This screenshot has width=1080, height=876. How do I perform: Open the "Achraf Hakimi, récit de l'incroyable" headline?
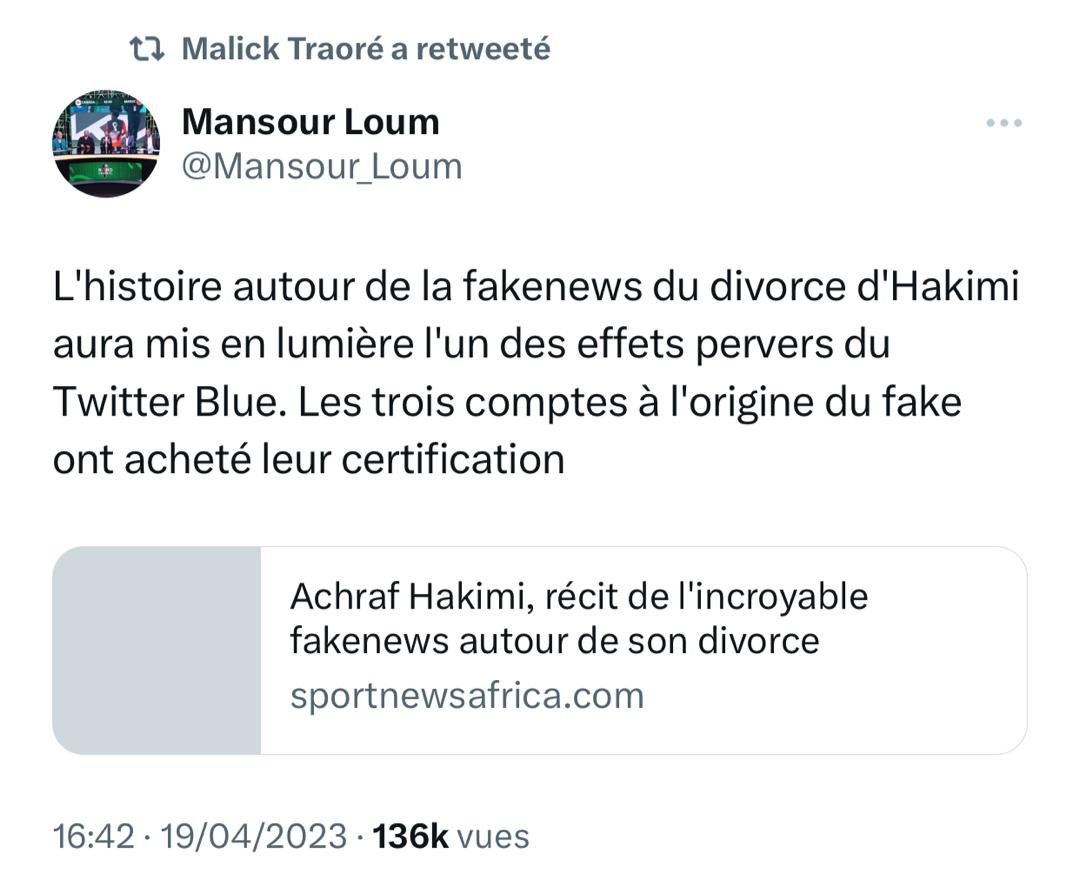[x=578, y=597]
